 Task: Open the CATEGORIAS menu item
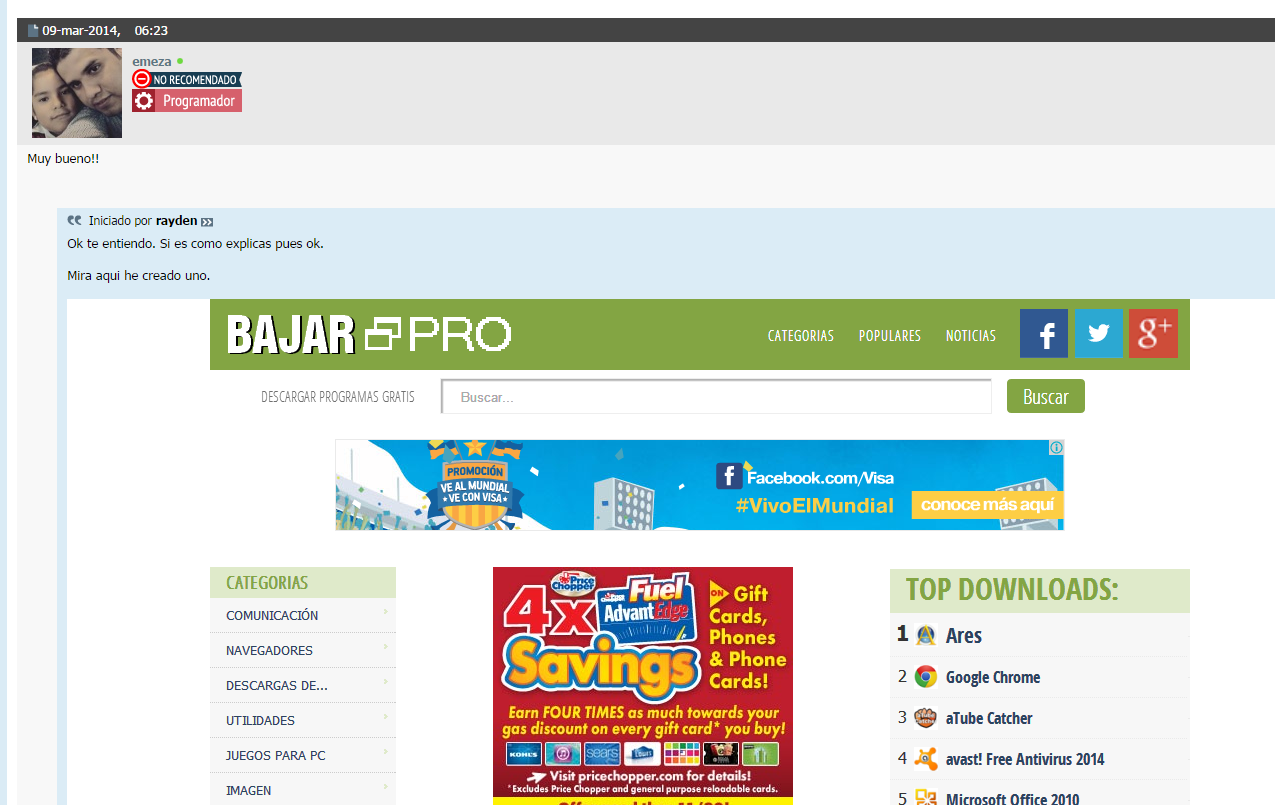click(801, 336)
